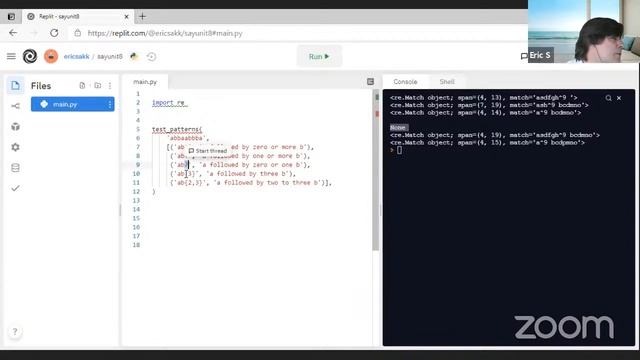Open the browser tab actions icon
The image size is (640, 360).
11,16
